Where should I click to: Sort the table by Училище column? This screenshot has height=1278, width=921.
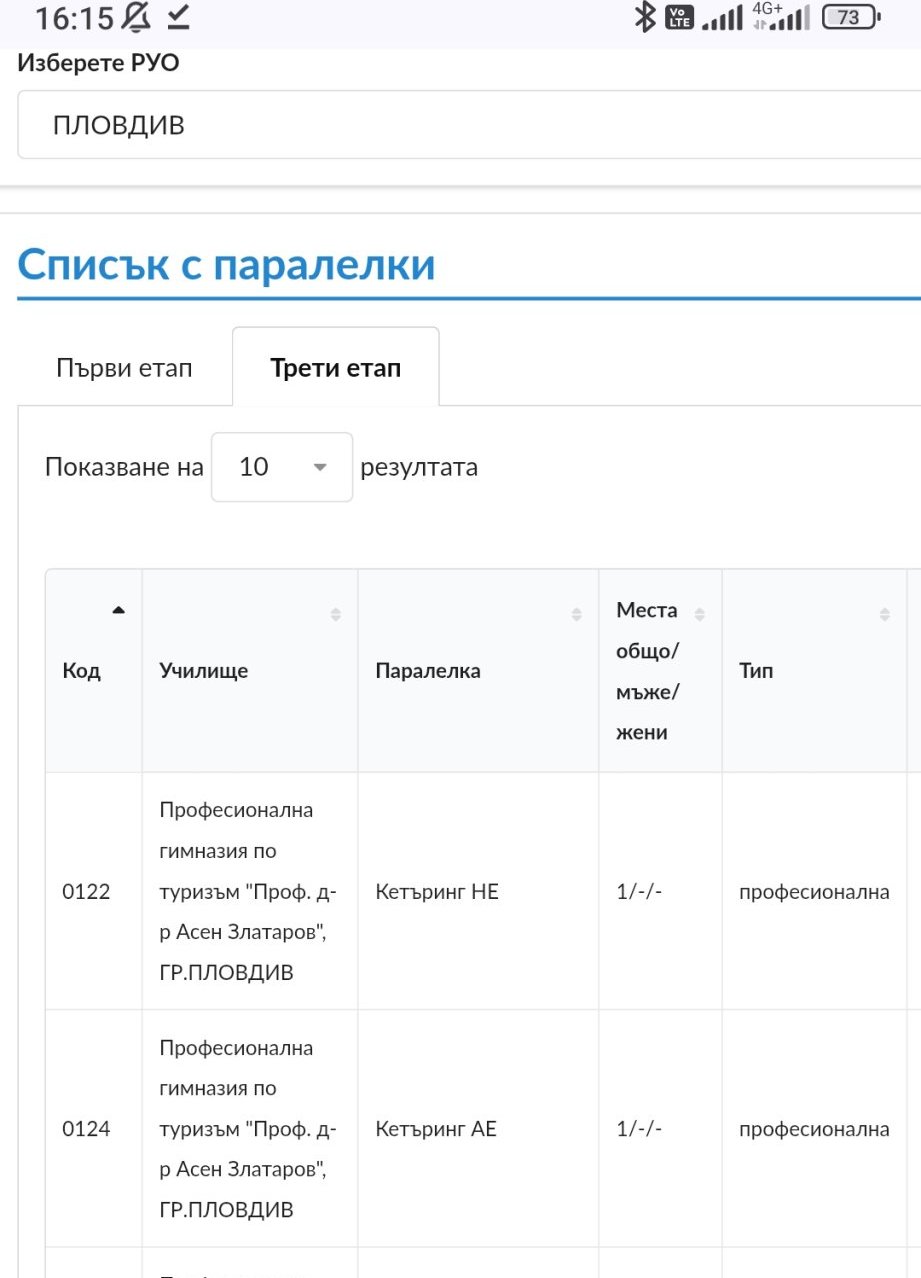coord(336,614)
